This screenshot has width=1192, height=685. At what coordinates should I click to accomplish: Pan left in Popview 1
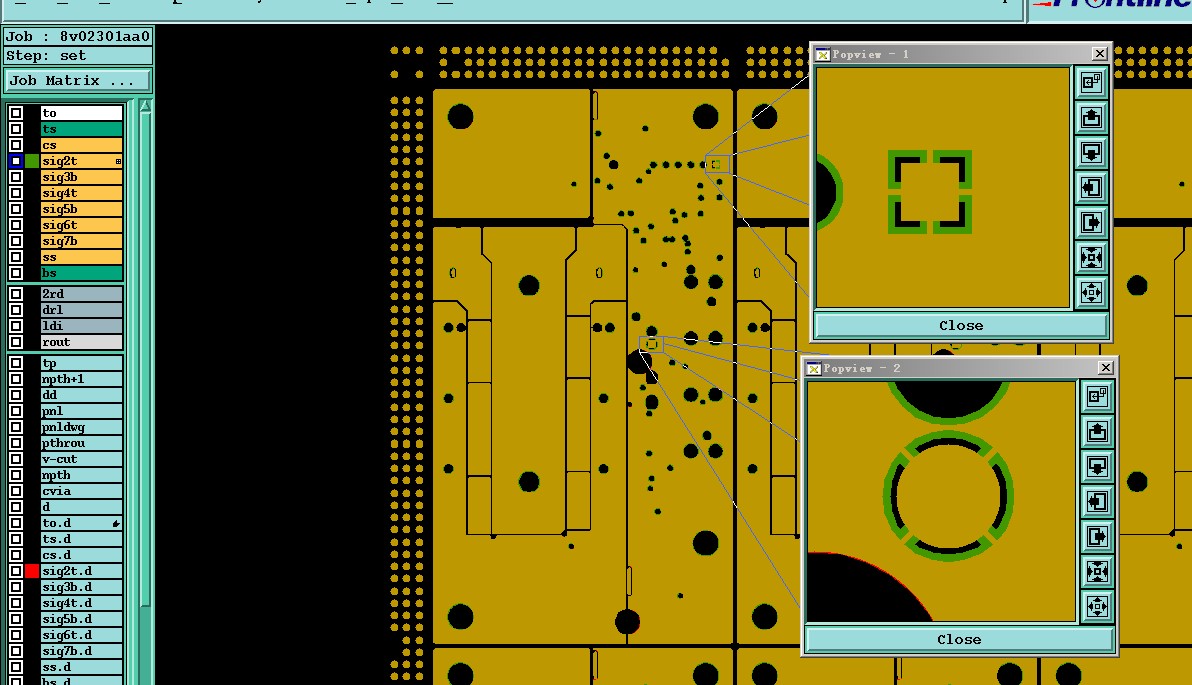[x=1091, y=187]
